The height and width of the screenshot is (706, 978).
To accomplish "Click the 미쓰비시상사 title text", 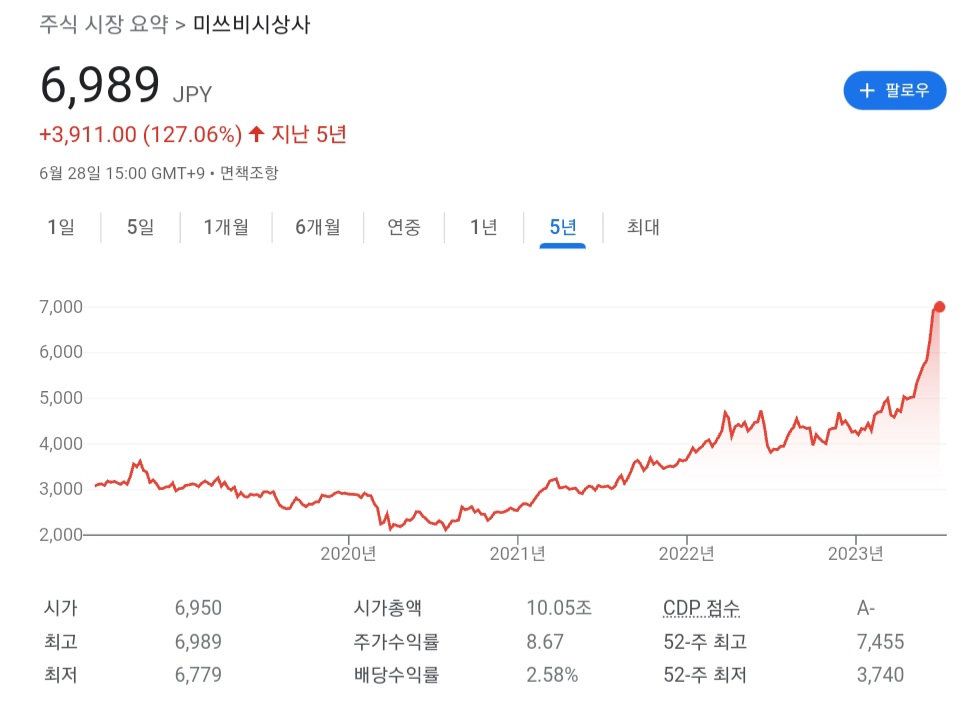I will click(251, 24).
